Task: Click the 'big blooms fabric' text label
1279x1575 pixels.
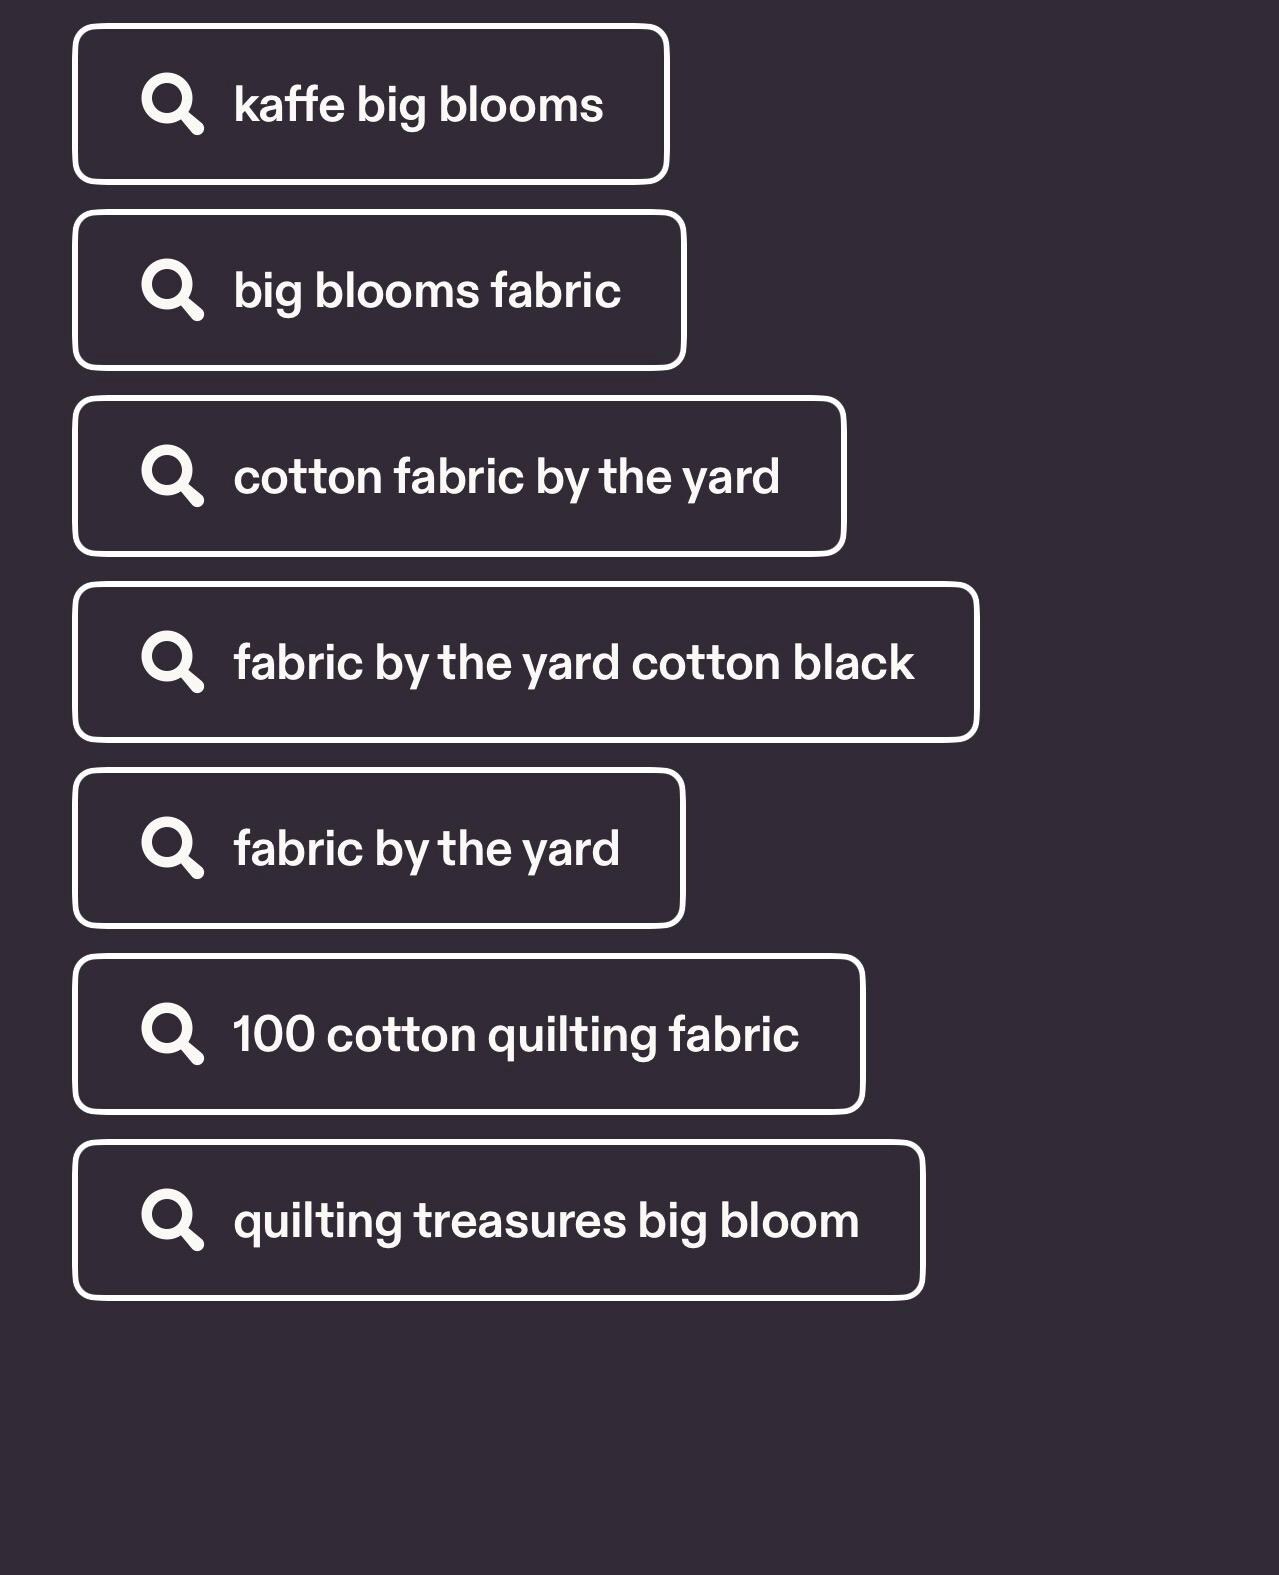Action: pyautogui.click(x=427, y=291)
